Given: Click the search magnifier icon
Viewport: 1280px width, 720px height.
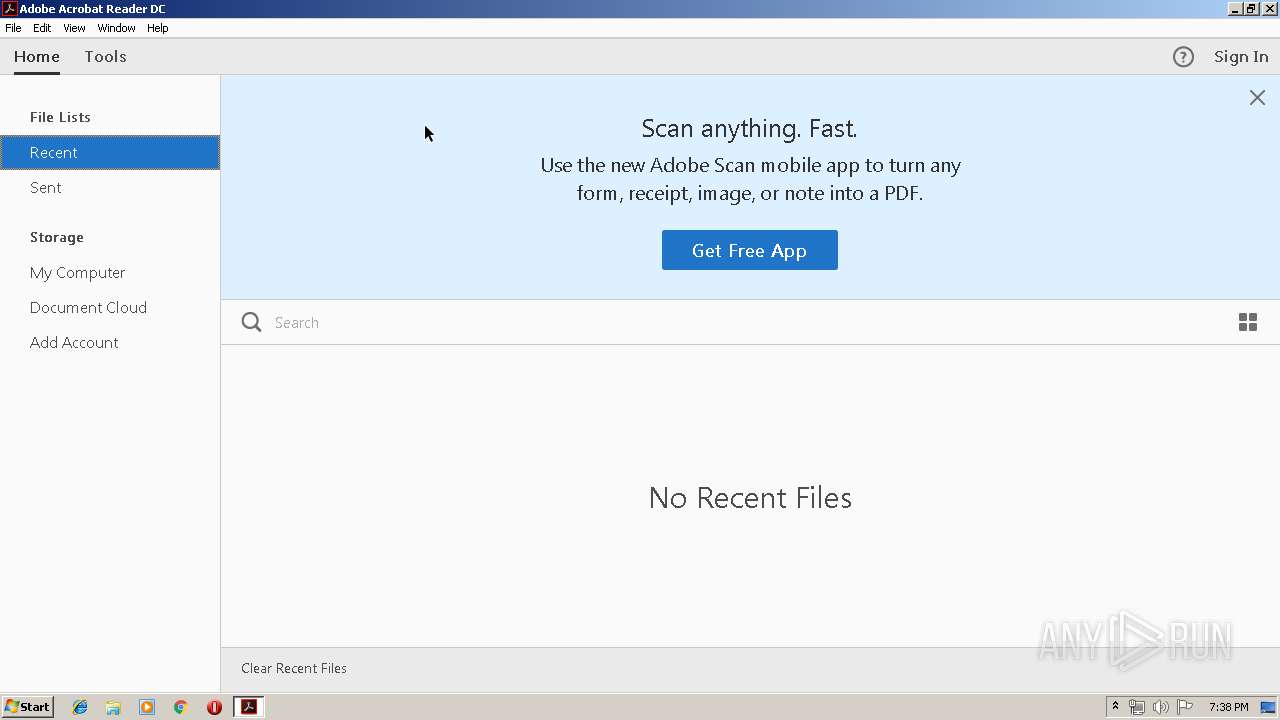Looking at the screenshot, I should [252, 322].
